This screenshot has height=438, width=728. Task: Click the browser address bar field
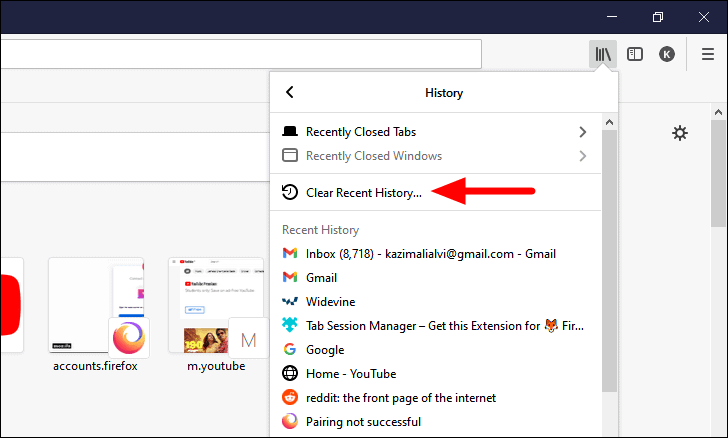pos(240,54)
